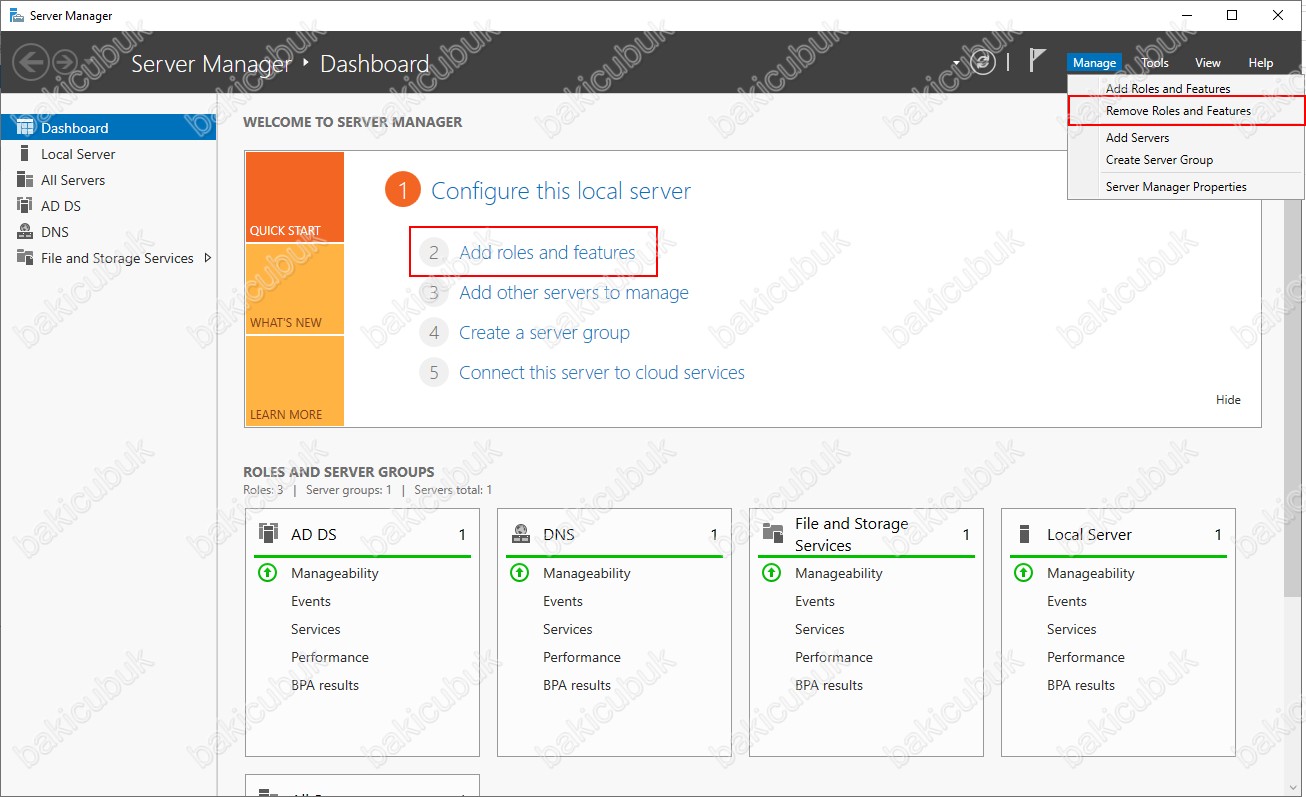Hide the welcome tile

(1228, 400)
